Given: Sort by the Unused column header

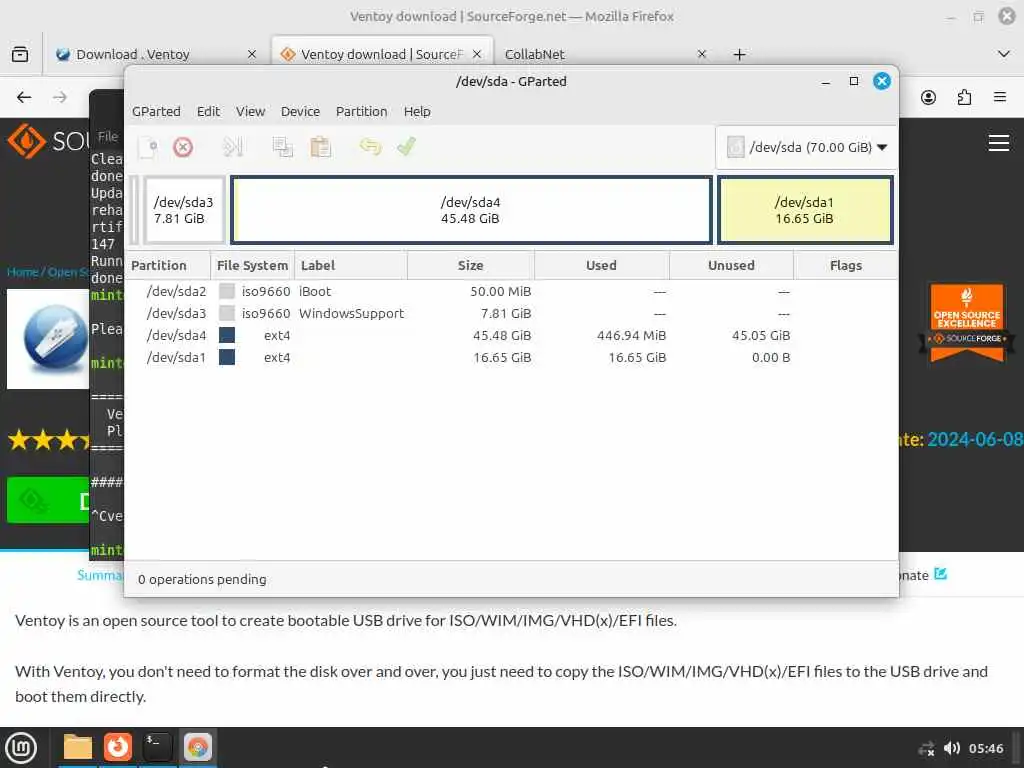Looking at the screenshot, I should pyautogui.click(x=731, y=266).
